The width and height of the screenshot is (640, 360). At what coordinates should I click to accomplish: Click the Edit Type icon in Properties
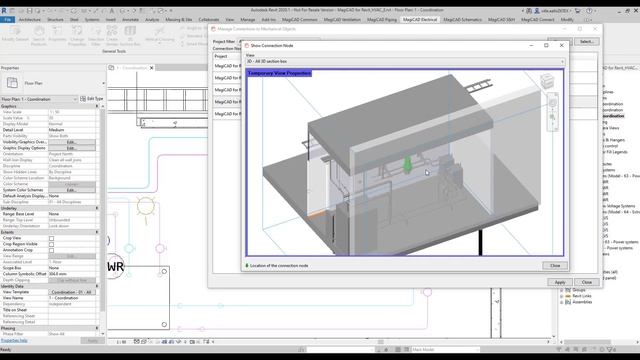coord(83,99)
